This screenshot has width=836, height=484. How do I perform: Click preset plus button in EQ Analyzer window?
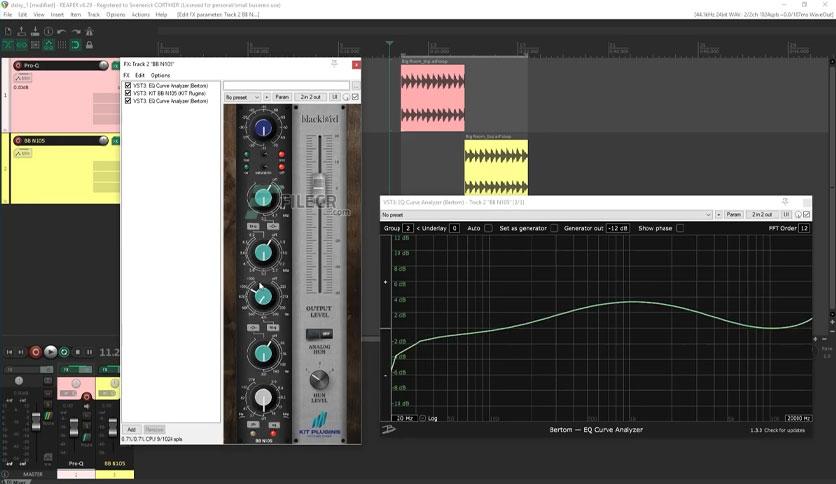pyautogui.click(x=718, y=214)
